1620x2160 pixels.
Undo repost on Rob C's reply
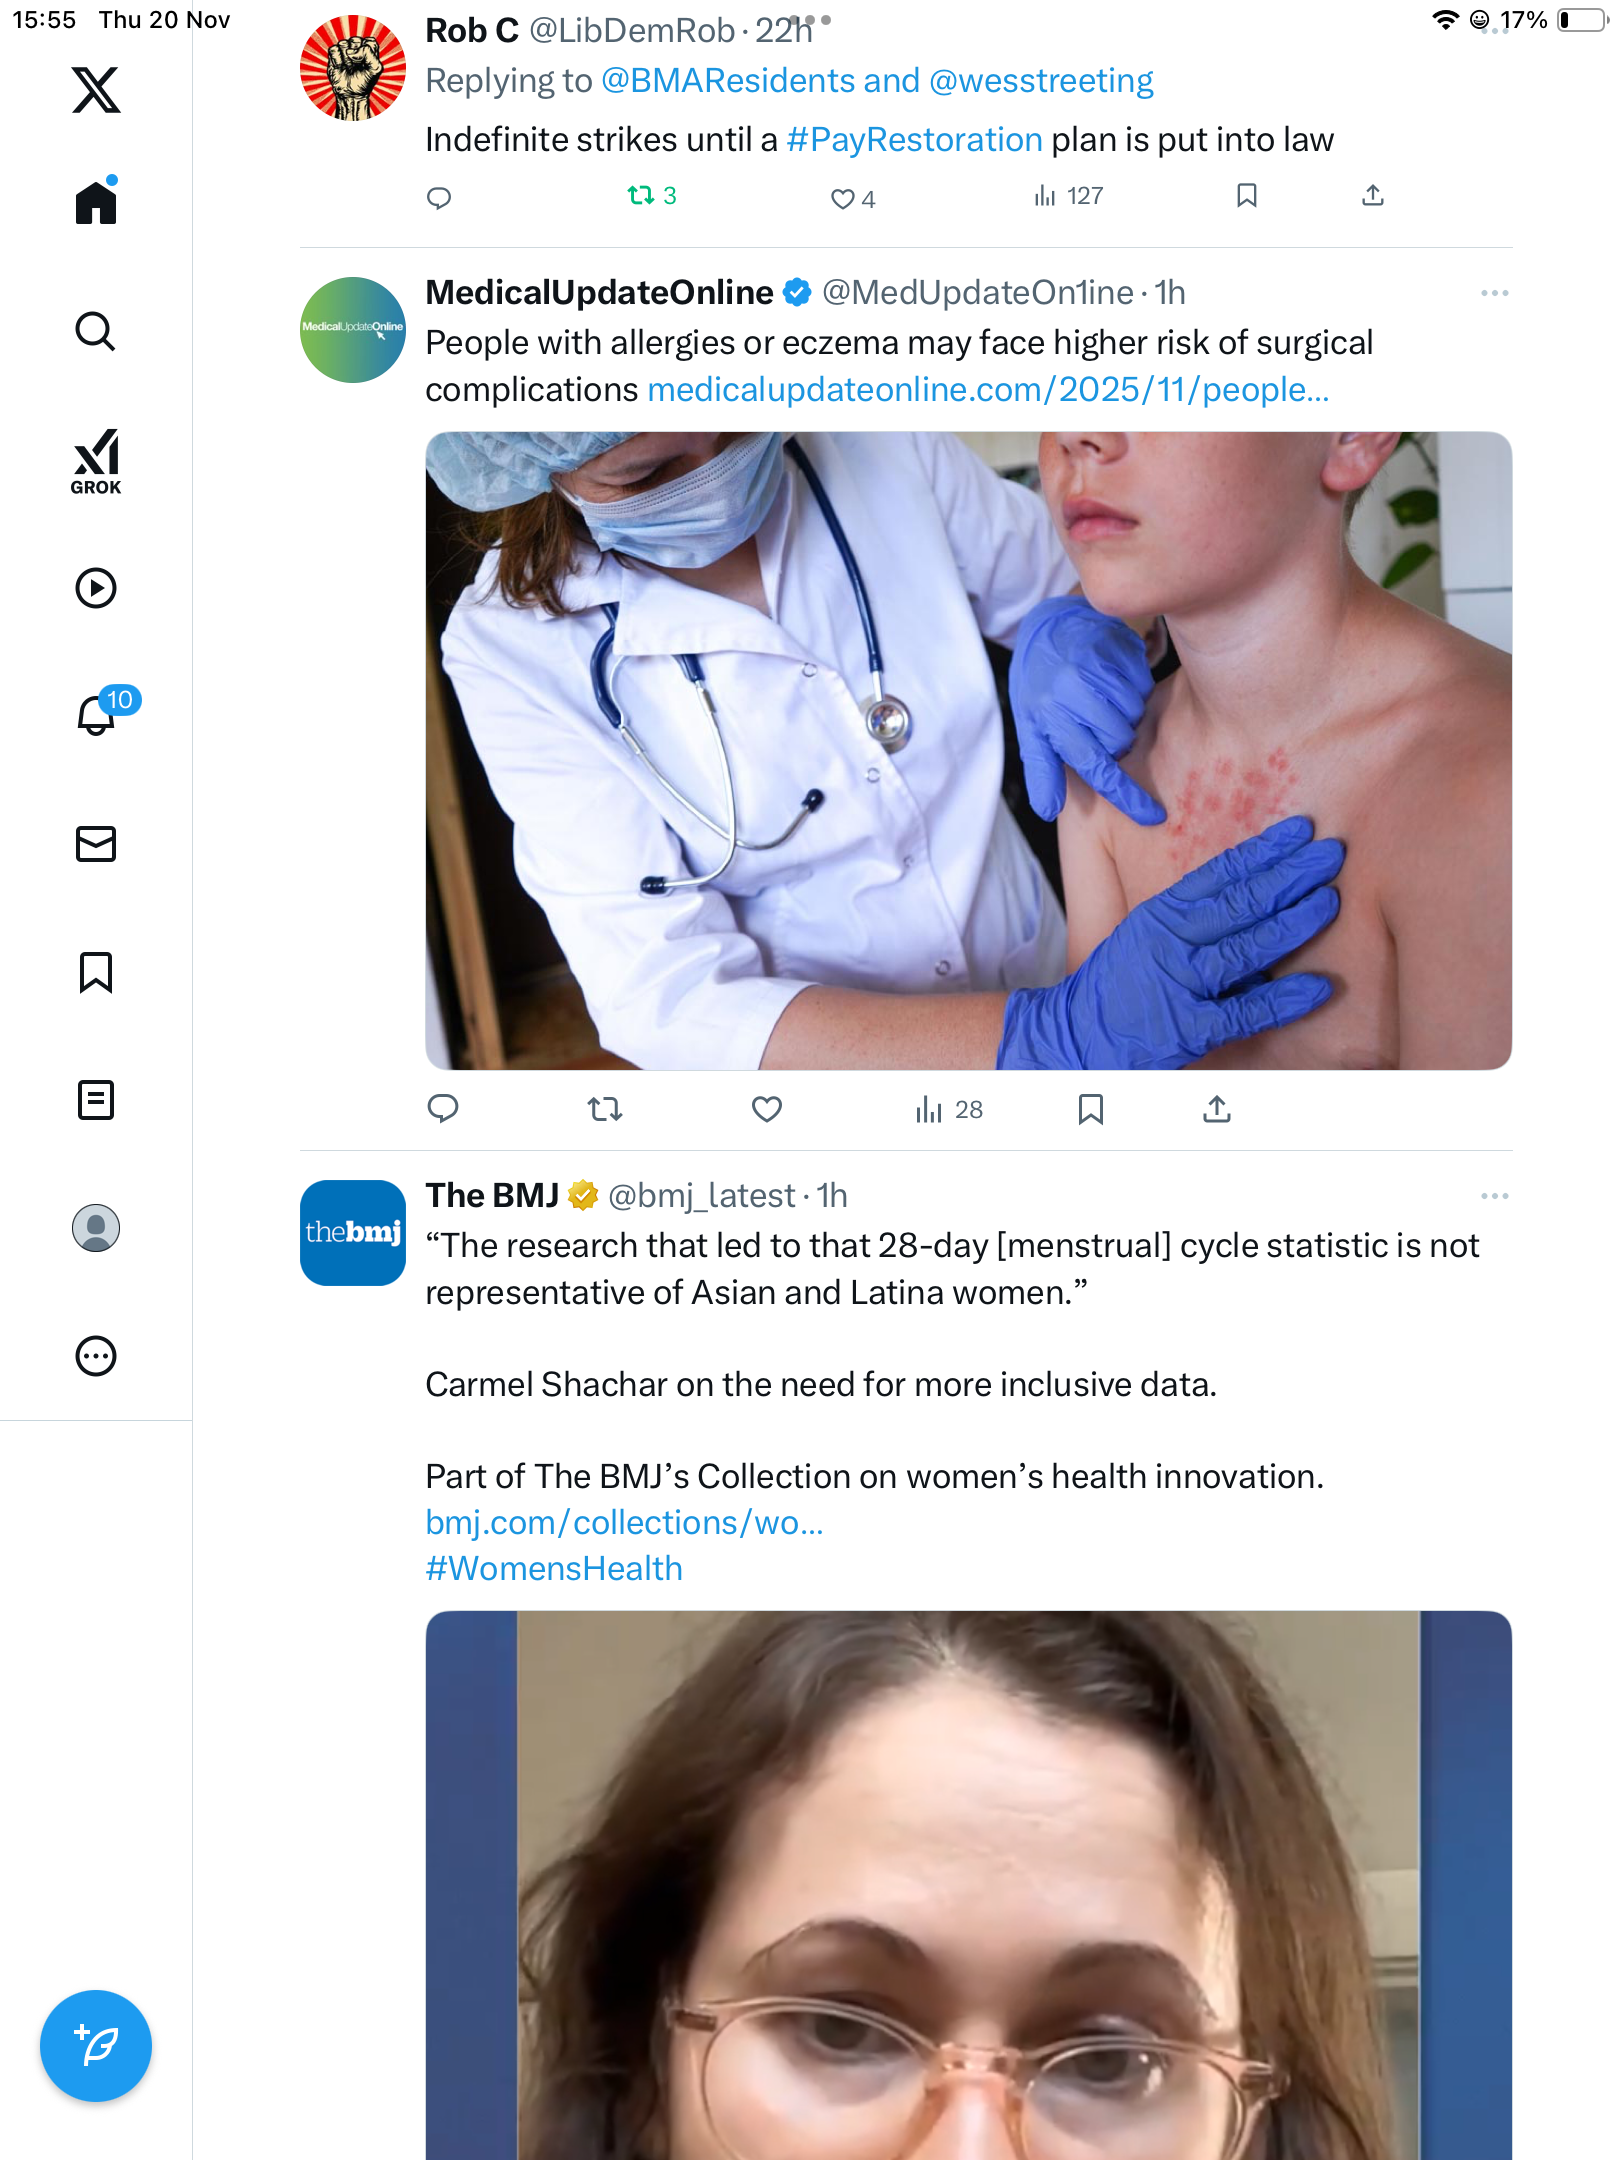tap(641, 196)
